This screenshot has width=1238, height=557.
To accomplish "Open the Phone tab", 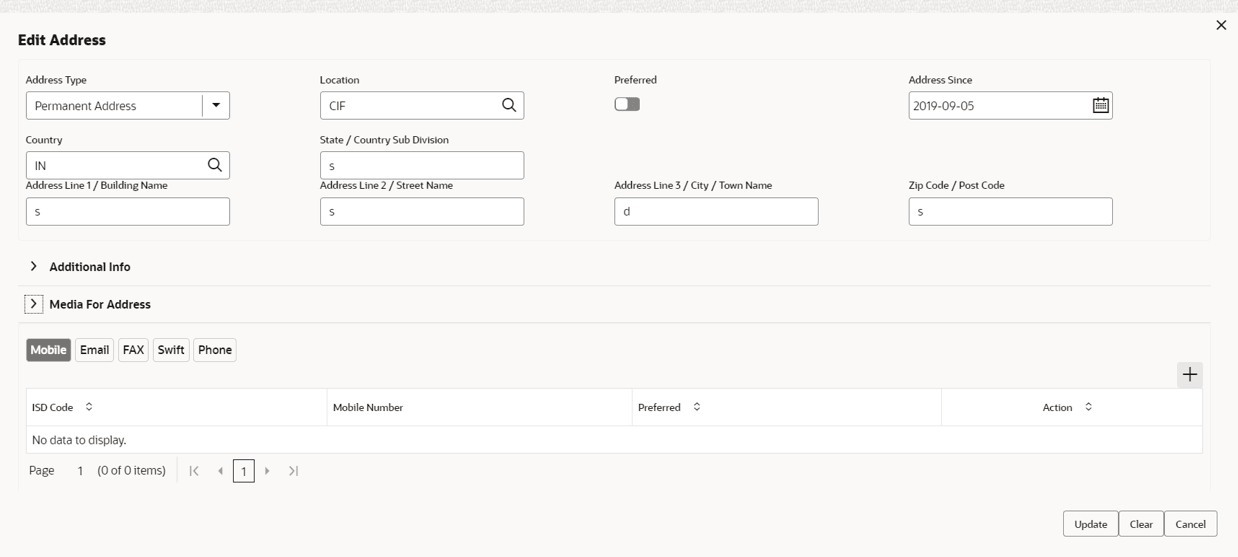I will click(215, 350).
